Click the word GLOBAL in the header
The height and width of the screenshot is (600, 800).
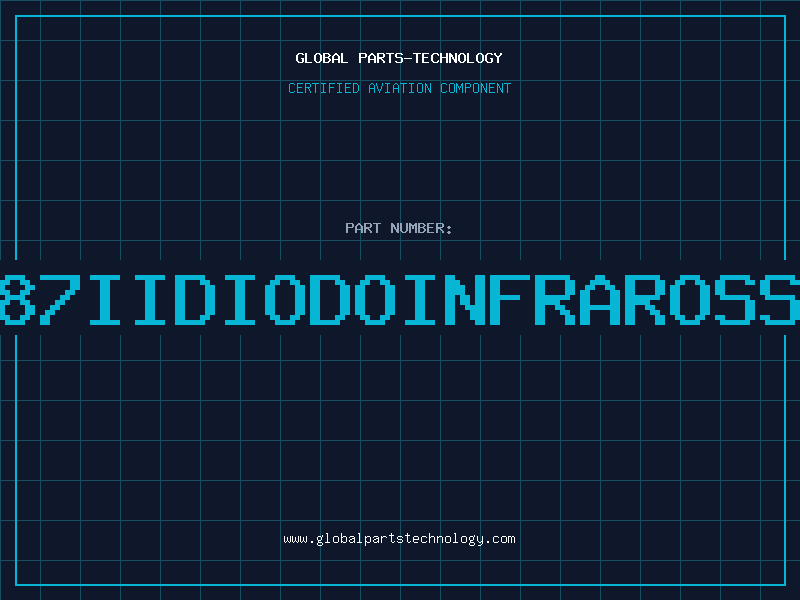coord(321,58)
